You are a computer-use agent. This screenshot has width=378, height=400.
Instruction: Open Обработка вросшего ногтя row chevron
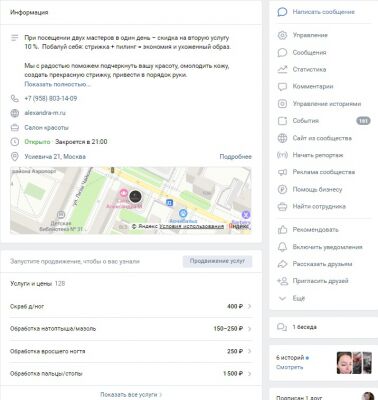pyautogui.click(x=250, y=351)
